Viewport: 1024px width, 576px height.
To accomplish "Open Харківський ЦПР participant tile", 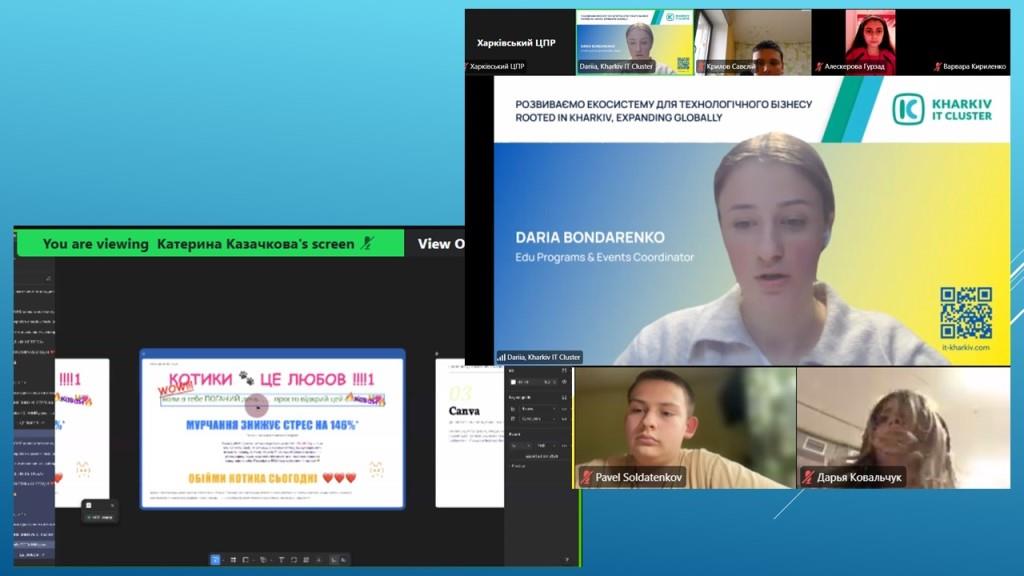I will 519,42.
